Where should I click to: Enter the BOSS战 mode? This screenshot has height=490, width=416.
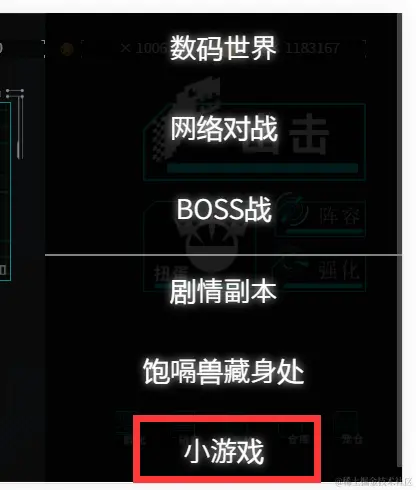tap(224, 210)
